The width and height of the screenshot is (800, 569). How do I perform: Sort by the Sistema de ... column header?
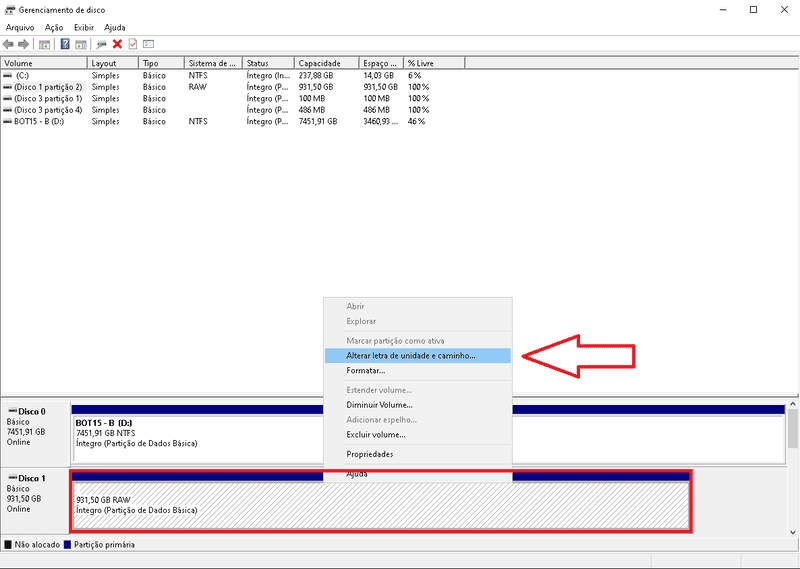[213, 63]
